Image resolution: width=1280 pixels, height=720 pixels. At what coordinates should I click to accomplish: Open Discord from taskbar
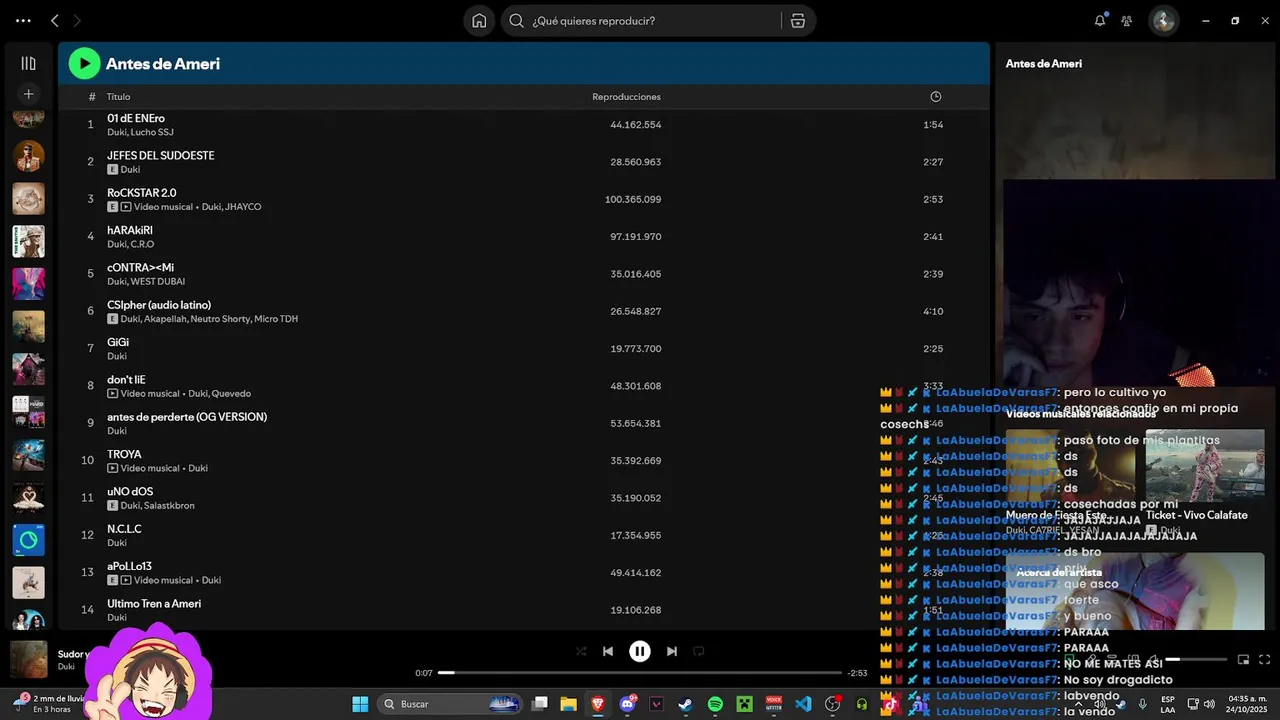click(628, 704)
